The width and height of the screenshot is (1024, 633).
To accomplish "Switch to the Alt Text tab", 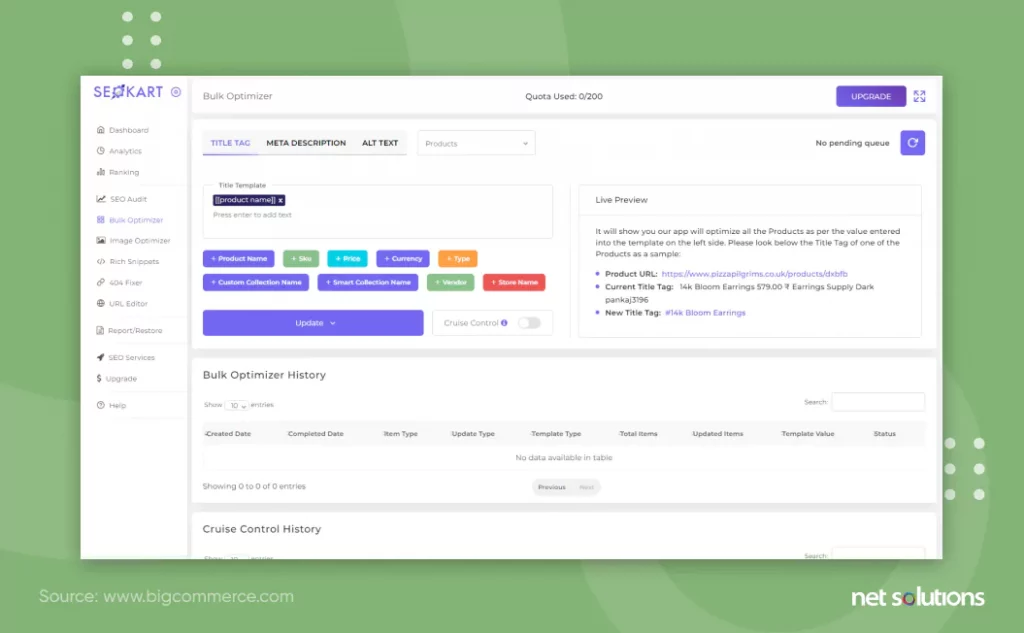I will pyautogui.click(x=380, y=143).
